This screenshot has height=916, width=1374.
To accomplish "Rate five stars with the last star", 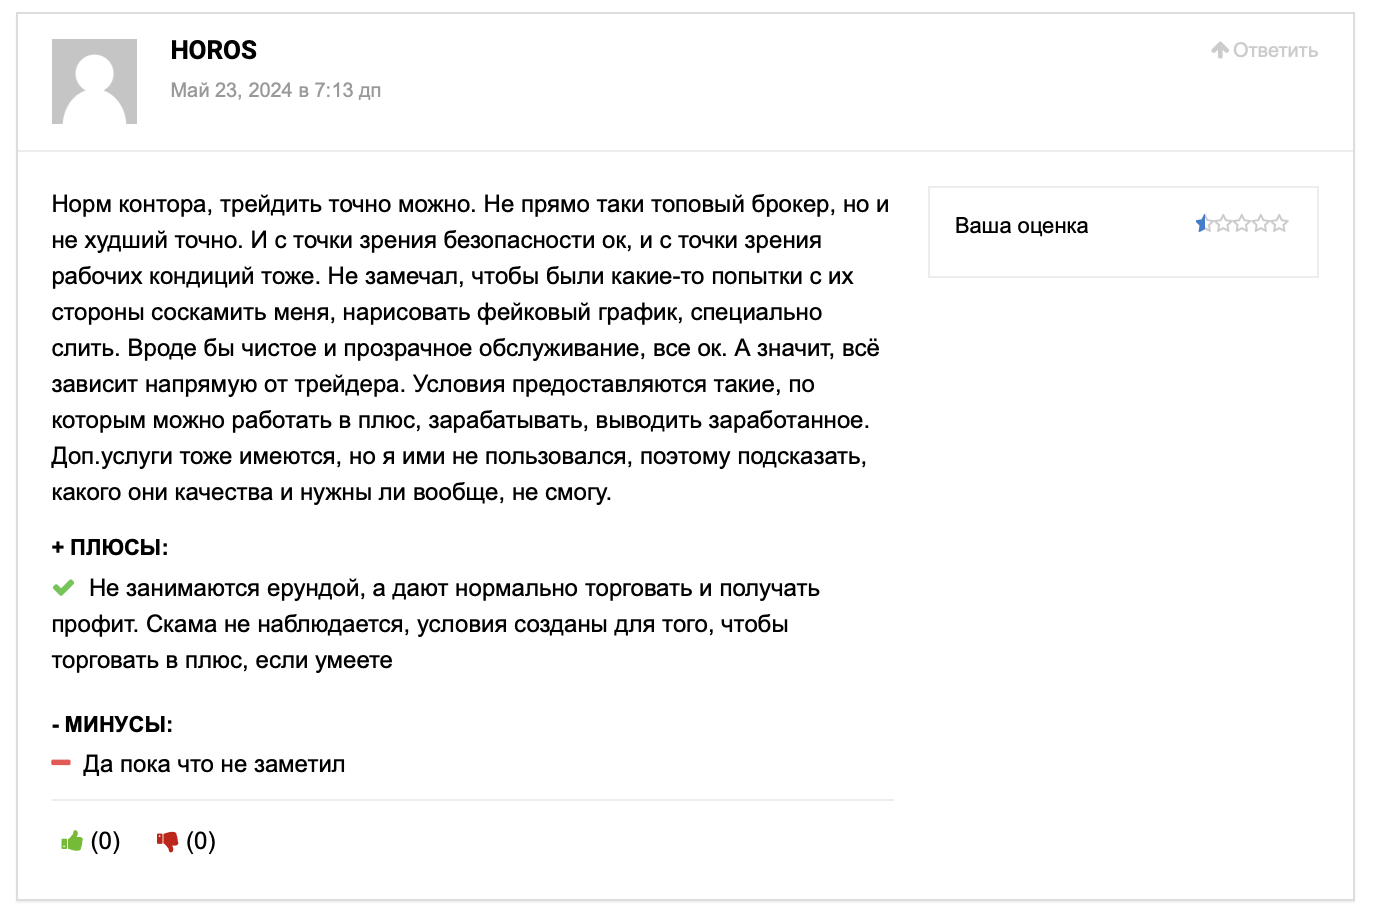I will [1279, 223].
